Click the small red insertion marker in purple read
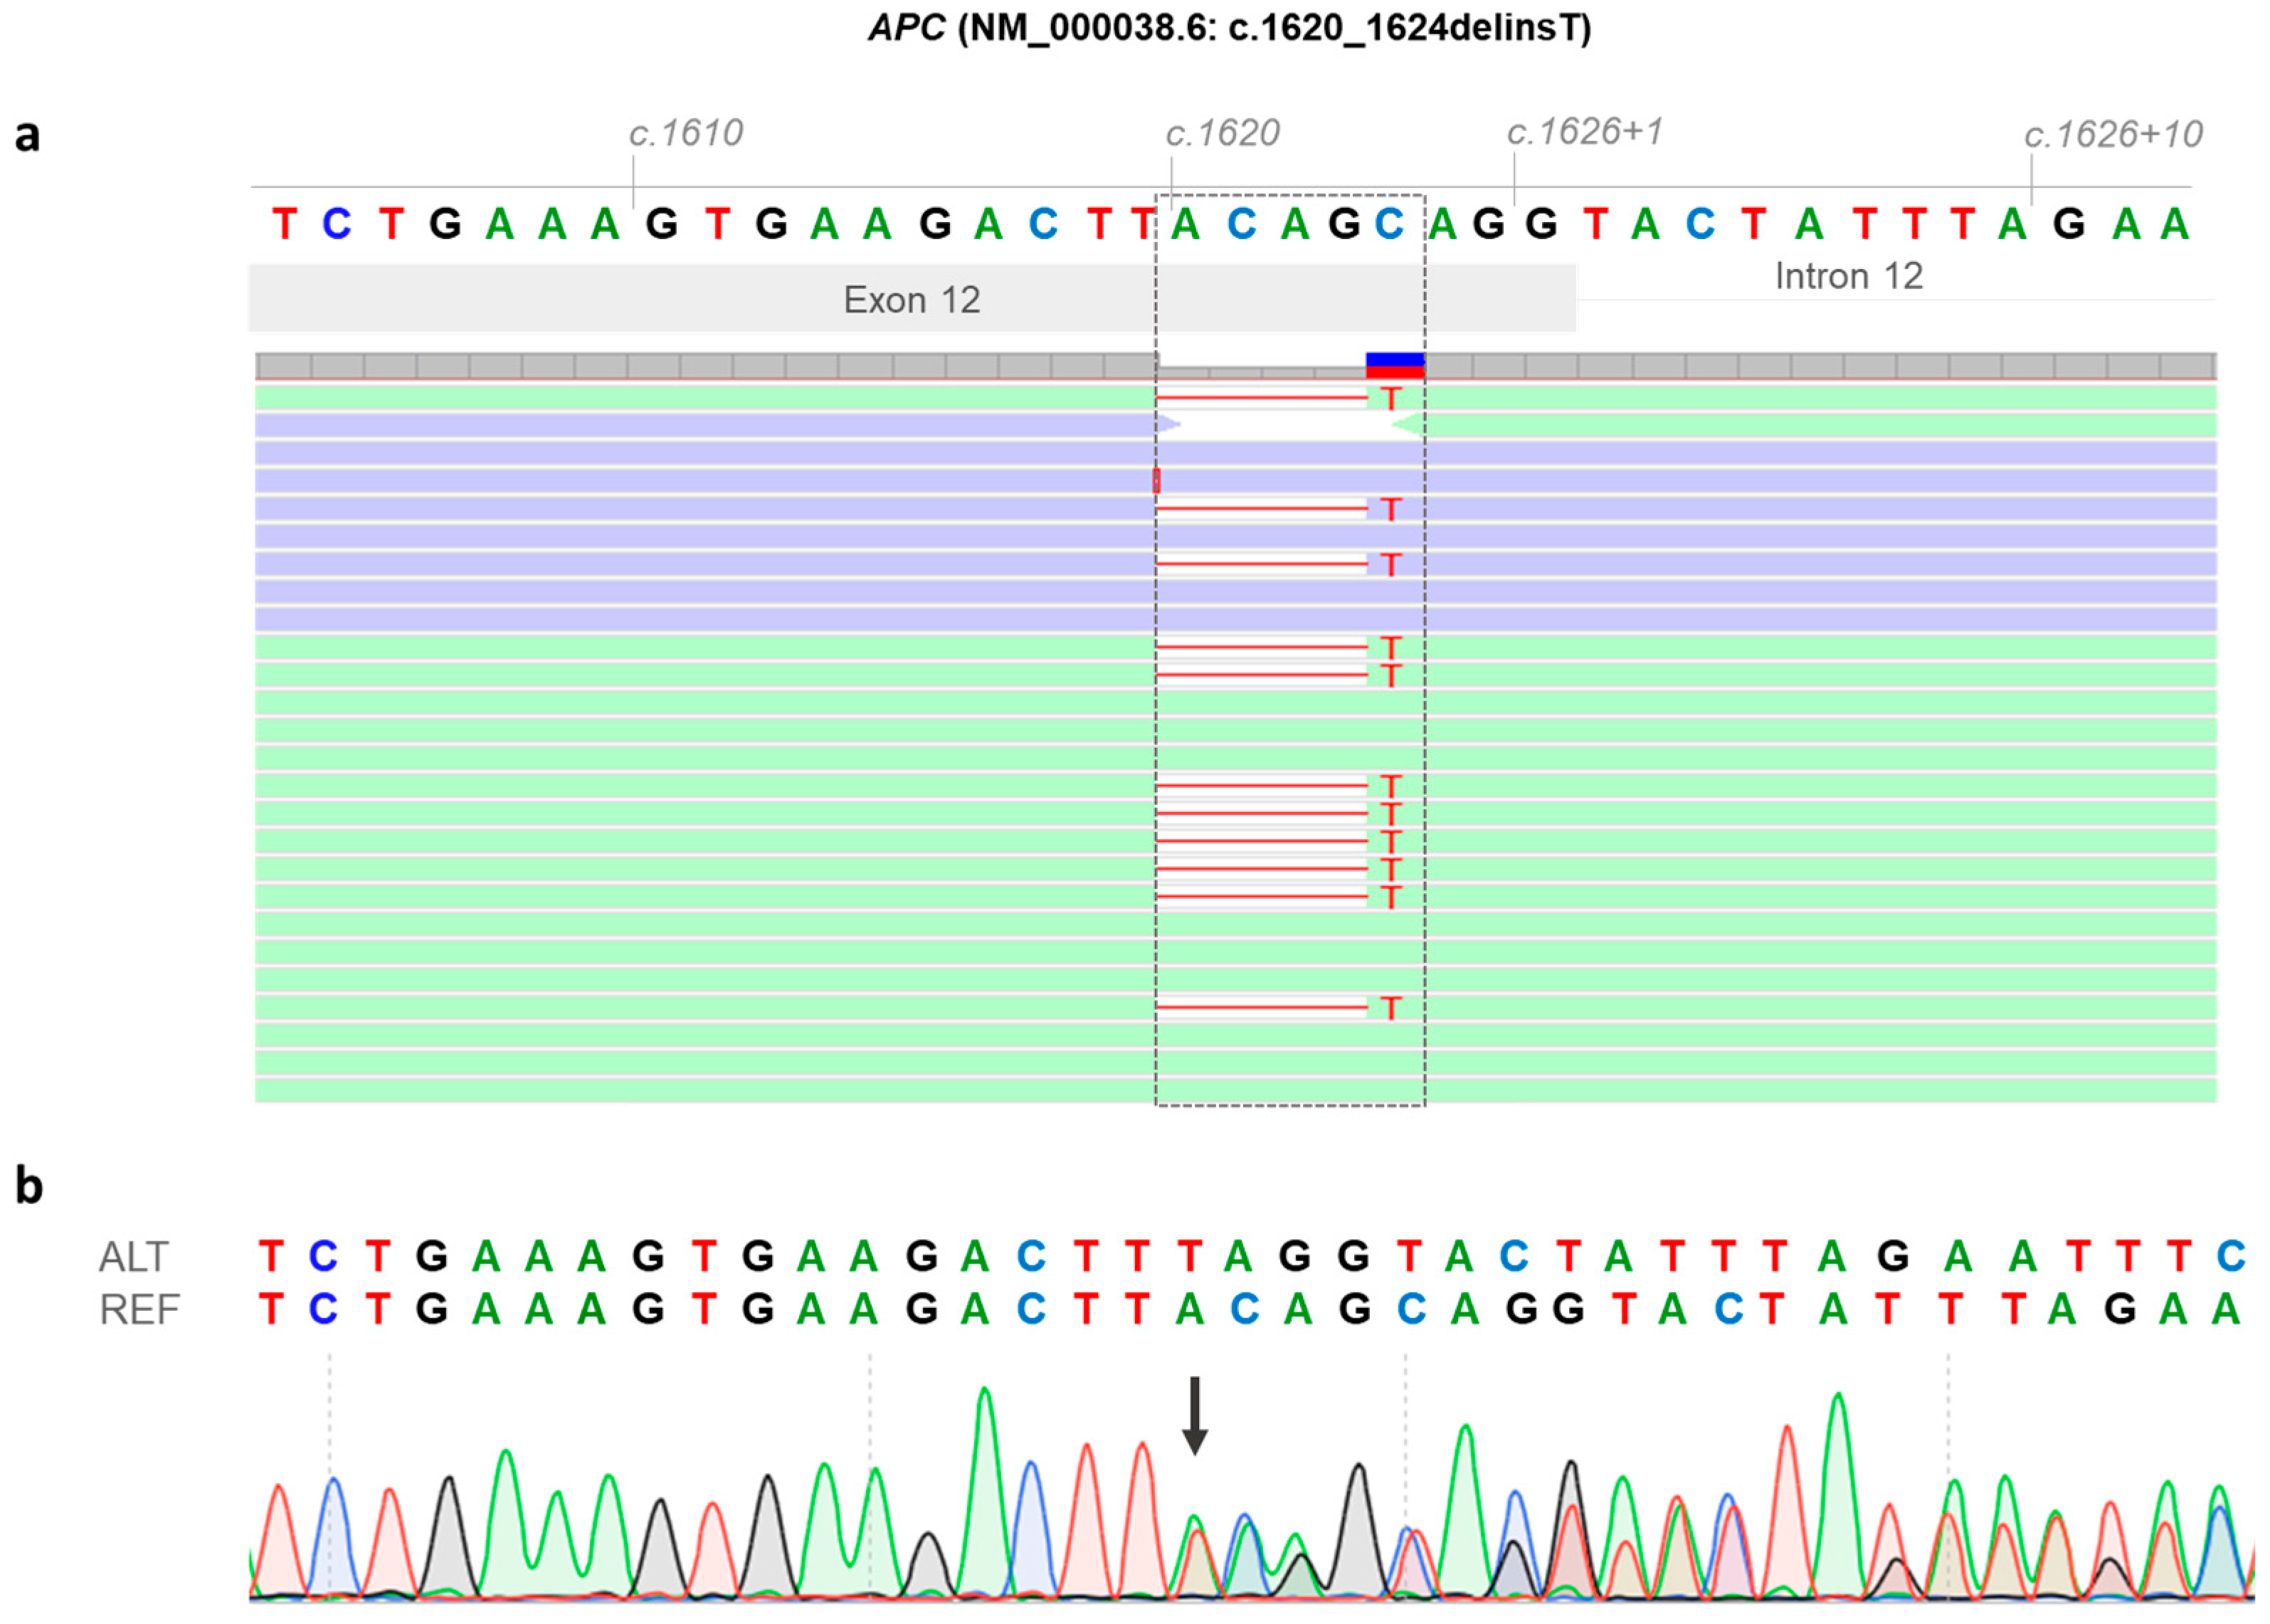The height and width of the screenshot is (1624, 2270). click(1157, 481)
